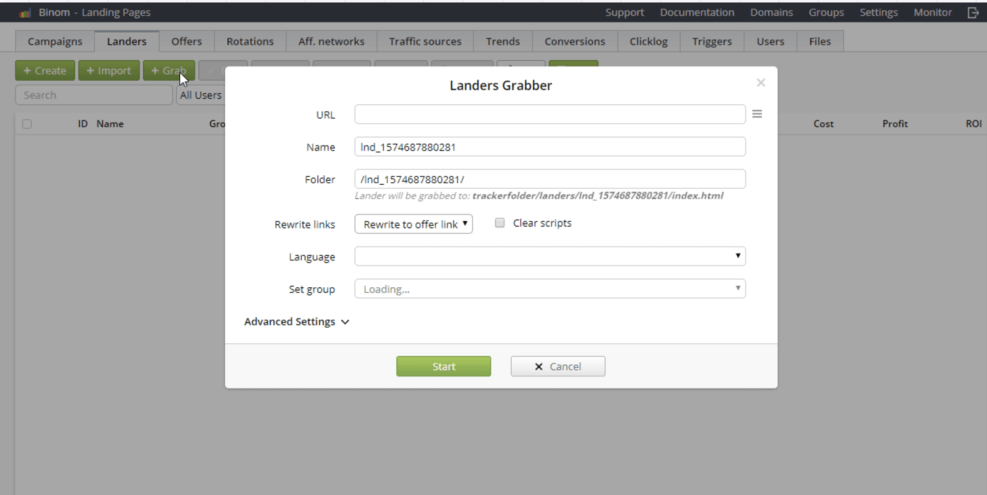Click the logout icon in top bar
Image resolution: width=987 pixels, height=495 pixels.
(x=972, y=13)
